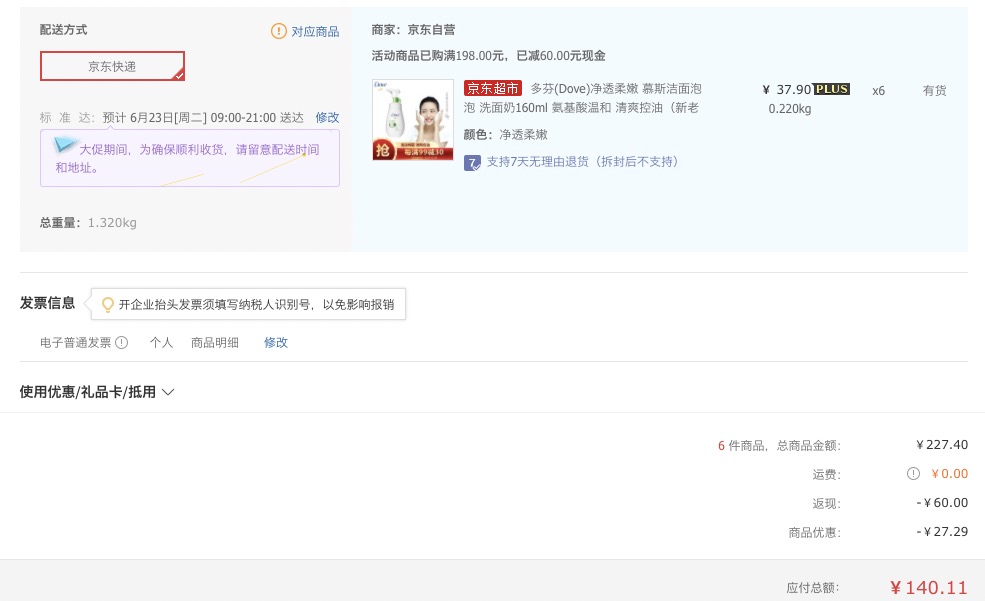Click the 7-day return shield icon
The image size is (985, 601).
(x=472, y=163)
